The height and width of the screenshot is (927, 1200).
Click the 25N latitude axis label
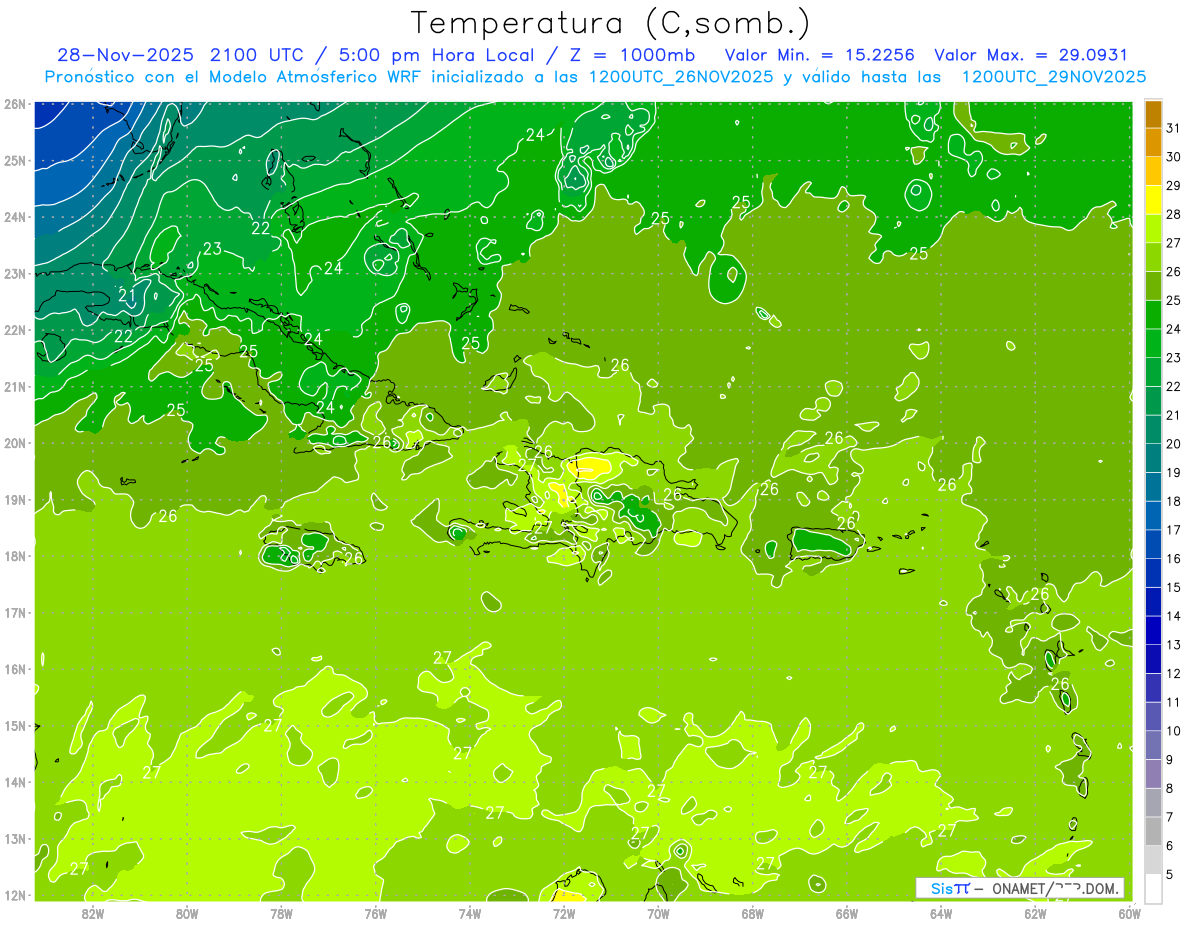coord(15,161)
